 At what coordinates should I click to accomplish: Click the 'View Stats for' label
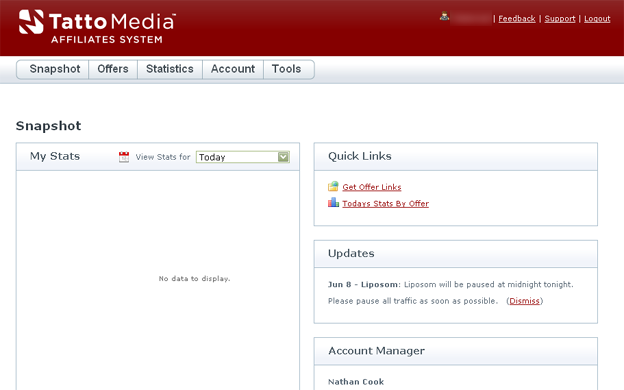[x=163, y=157]
